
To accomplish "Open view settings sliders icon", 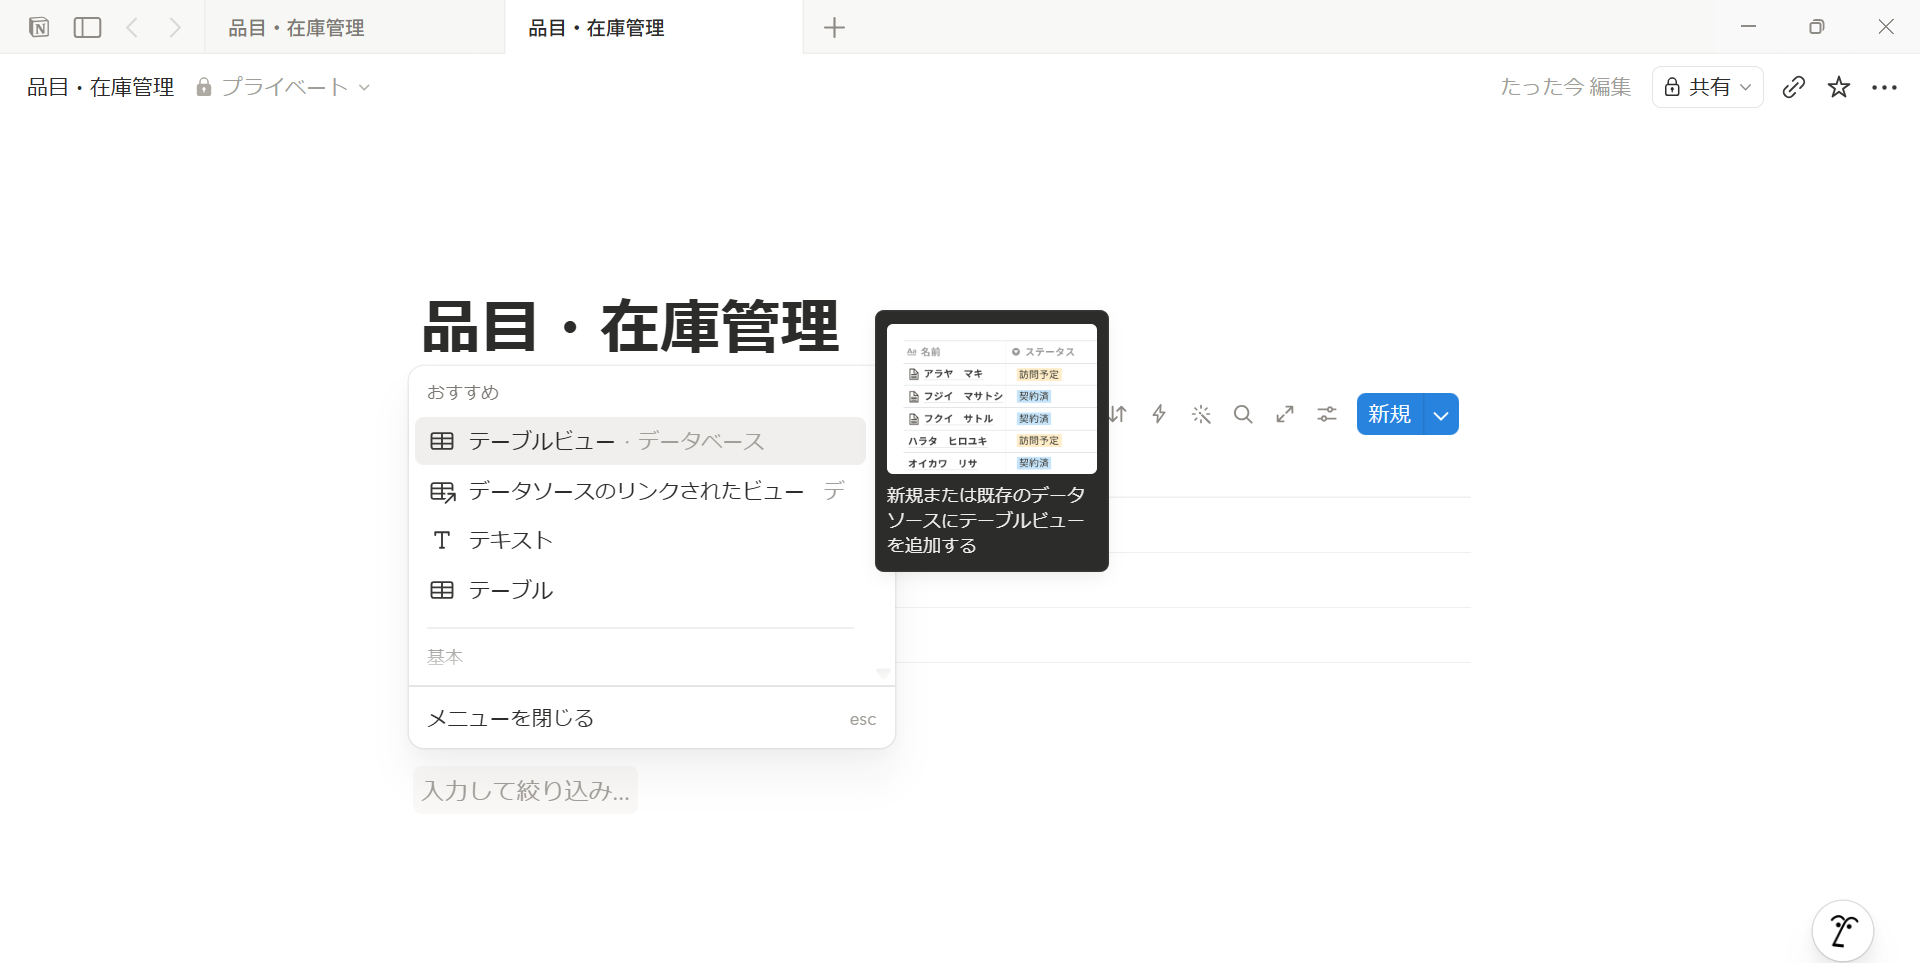I will coord(1327,414).
